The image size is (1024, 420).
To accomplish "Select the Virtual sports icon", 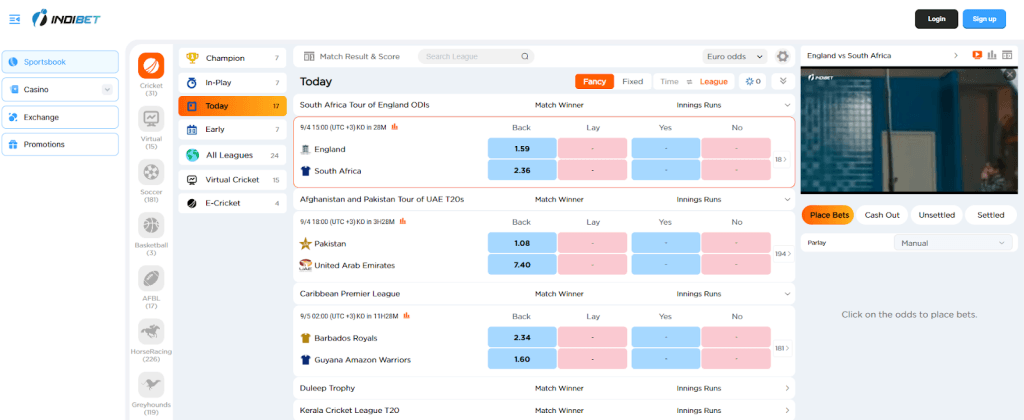I will click(151, 118).
